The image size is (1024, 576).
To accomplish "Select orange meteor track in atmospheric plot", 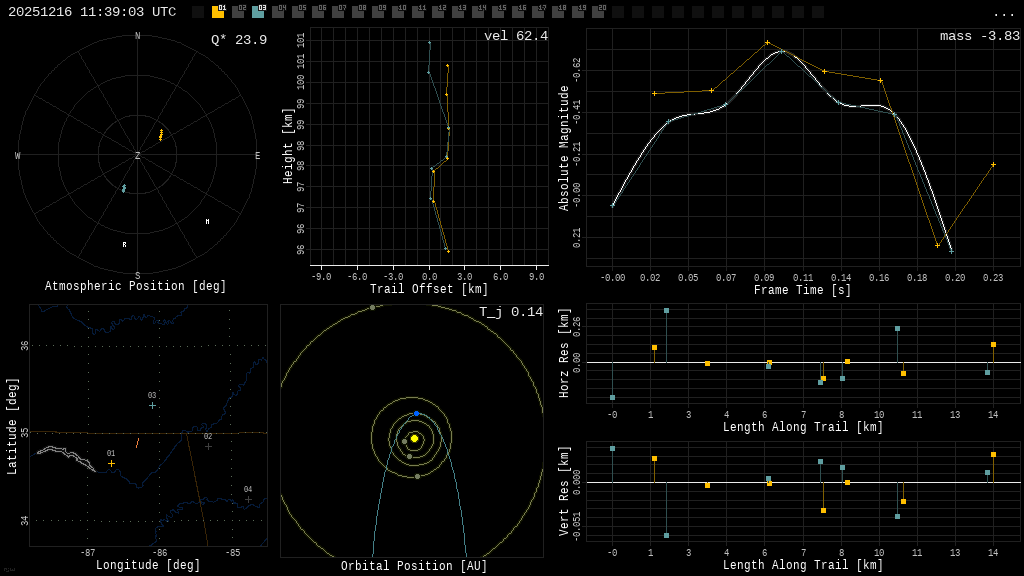I will [160, 135].
